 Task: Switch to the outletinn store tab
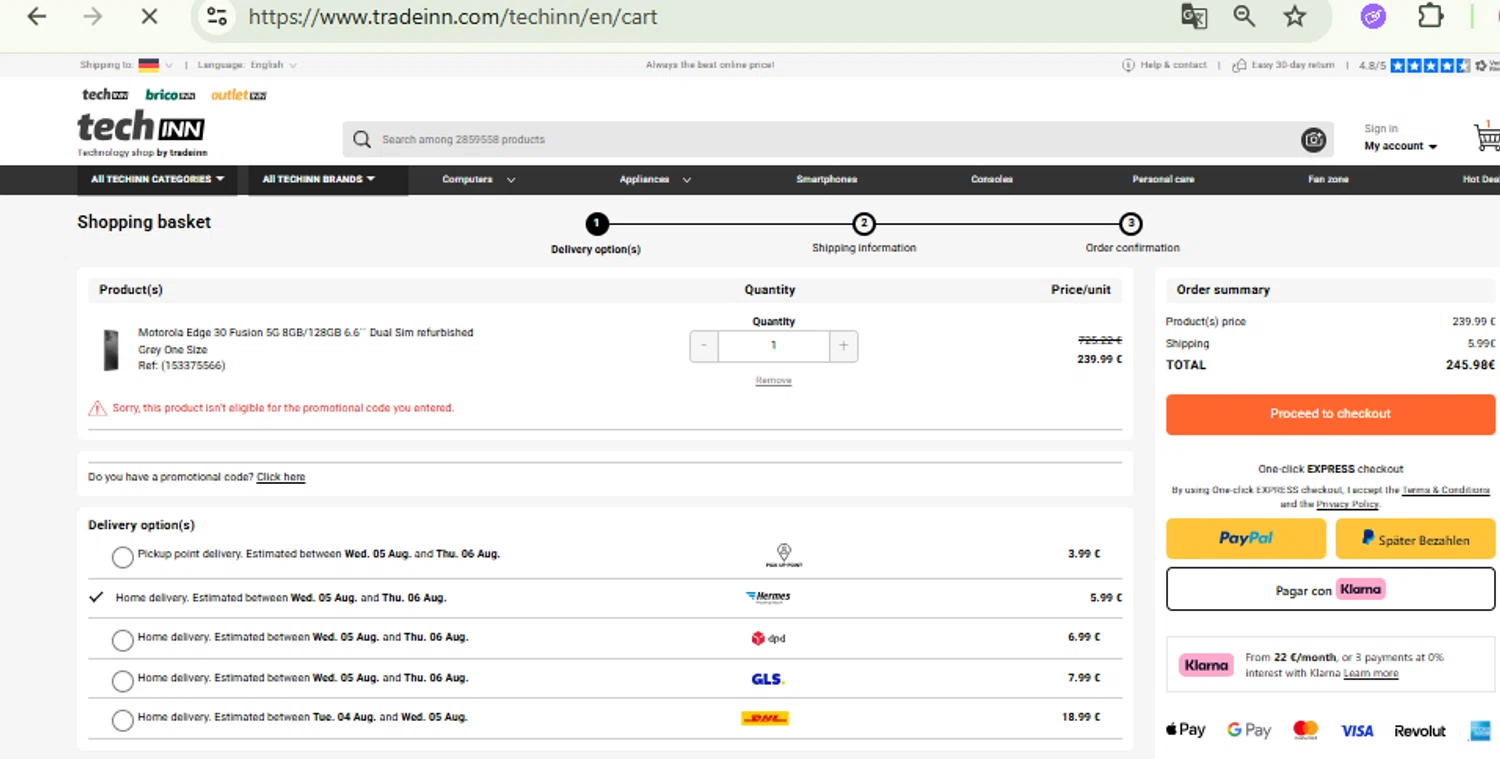click(239, 95)
